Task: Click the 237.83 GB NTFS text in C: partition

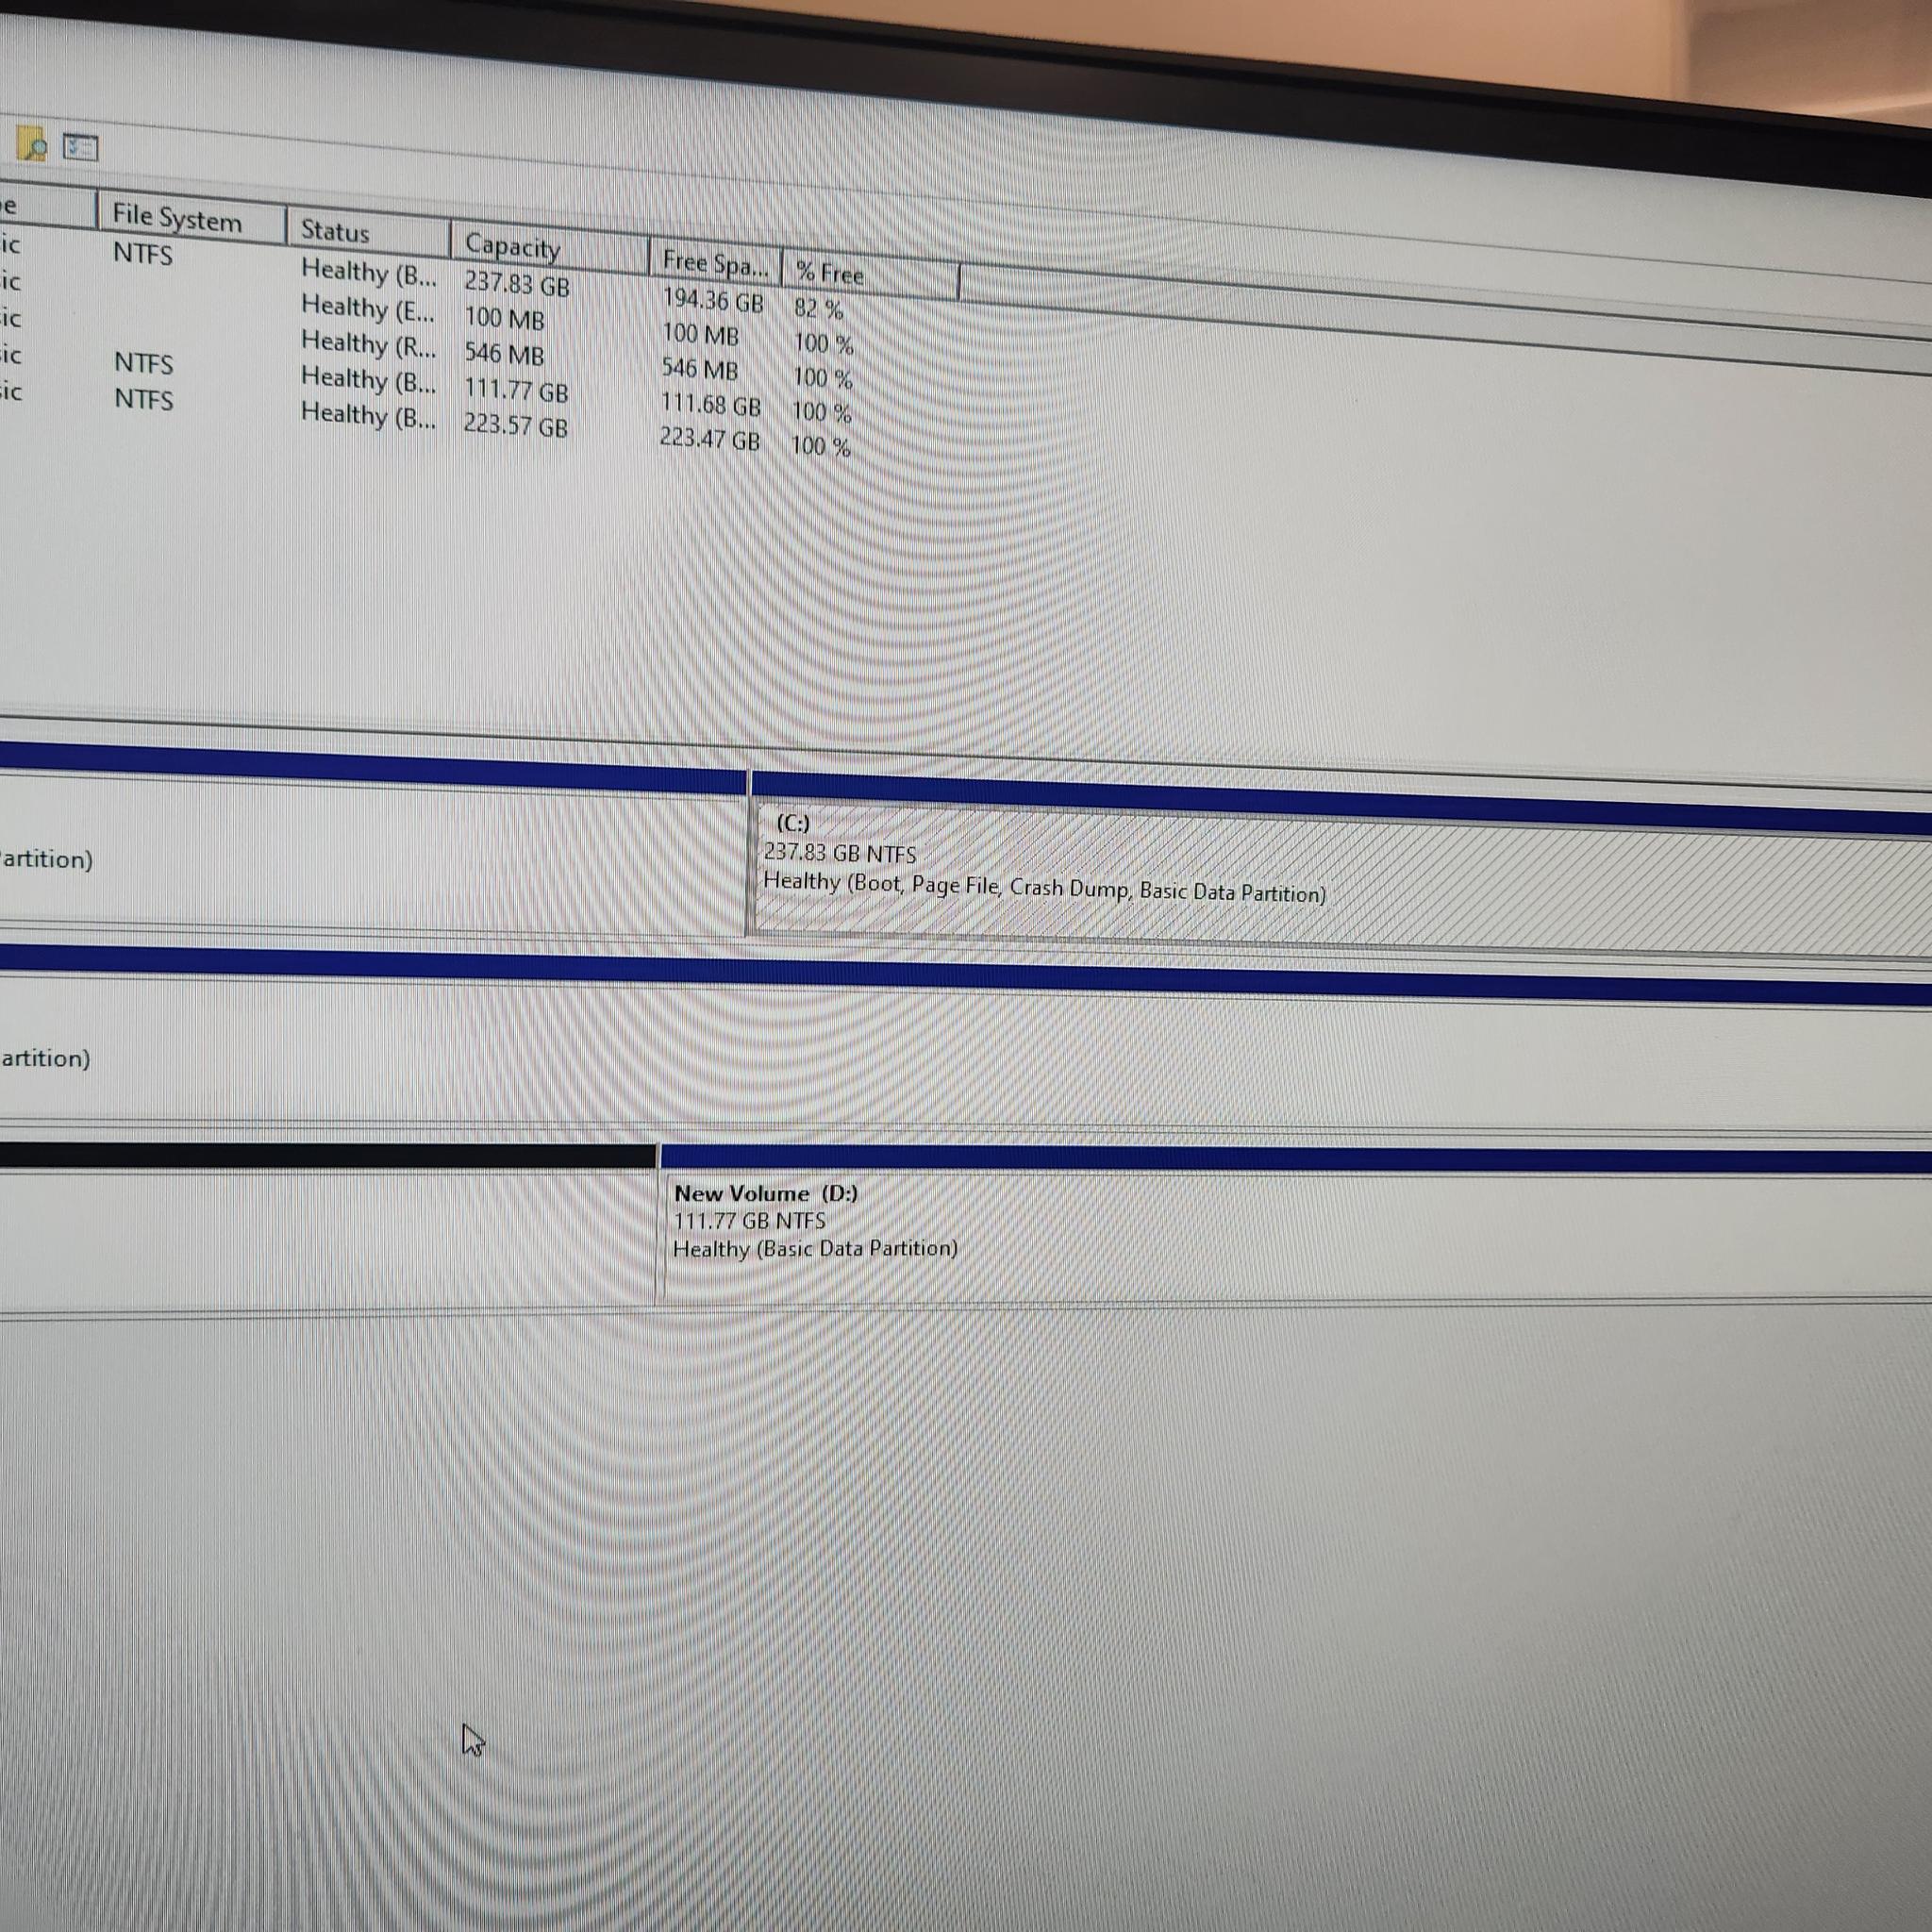Action: coord(840,853)
